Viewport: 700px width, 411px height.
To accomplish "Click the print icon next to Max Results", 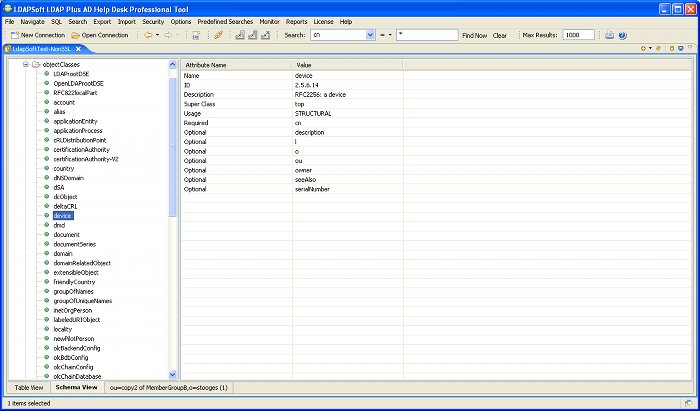I will point(610,35).
